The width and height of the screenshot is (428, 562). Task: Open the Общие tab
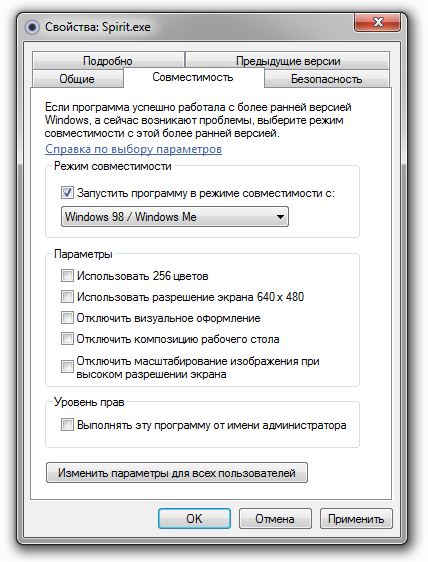(x=77, y=78)
